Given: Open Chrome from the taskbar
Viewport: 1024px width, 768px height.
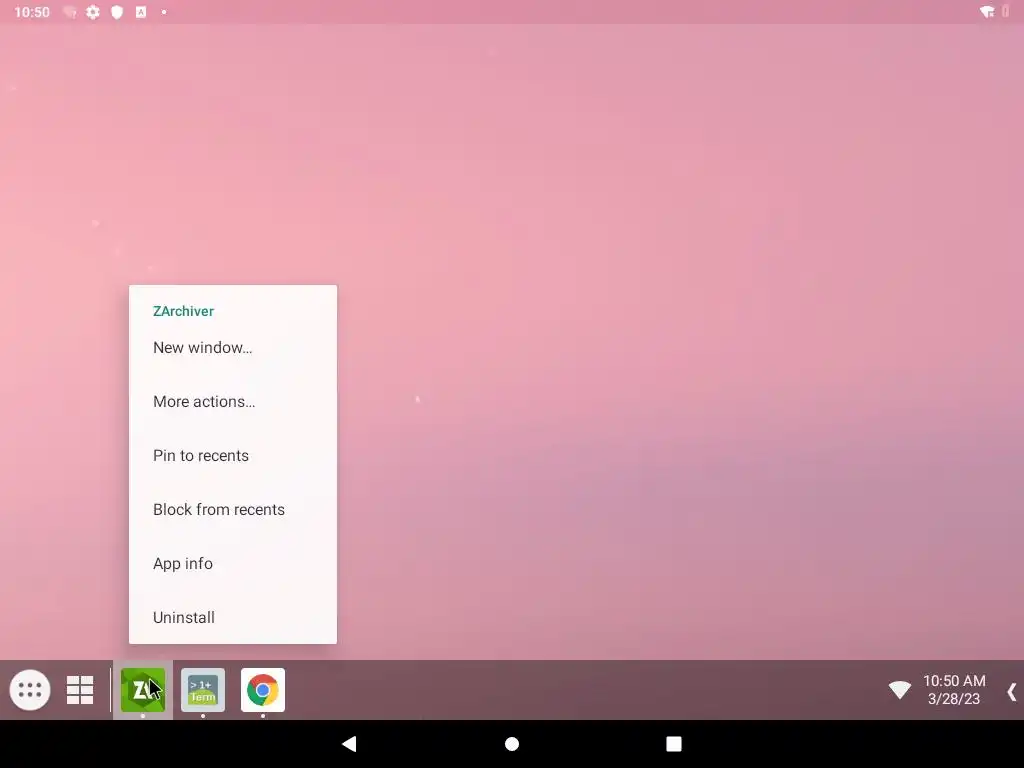Looking at the screenshot, I should tap(263, 690).
